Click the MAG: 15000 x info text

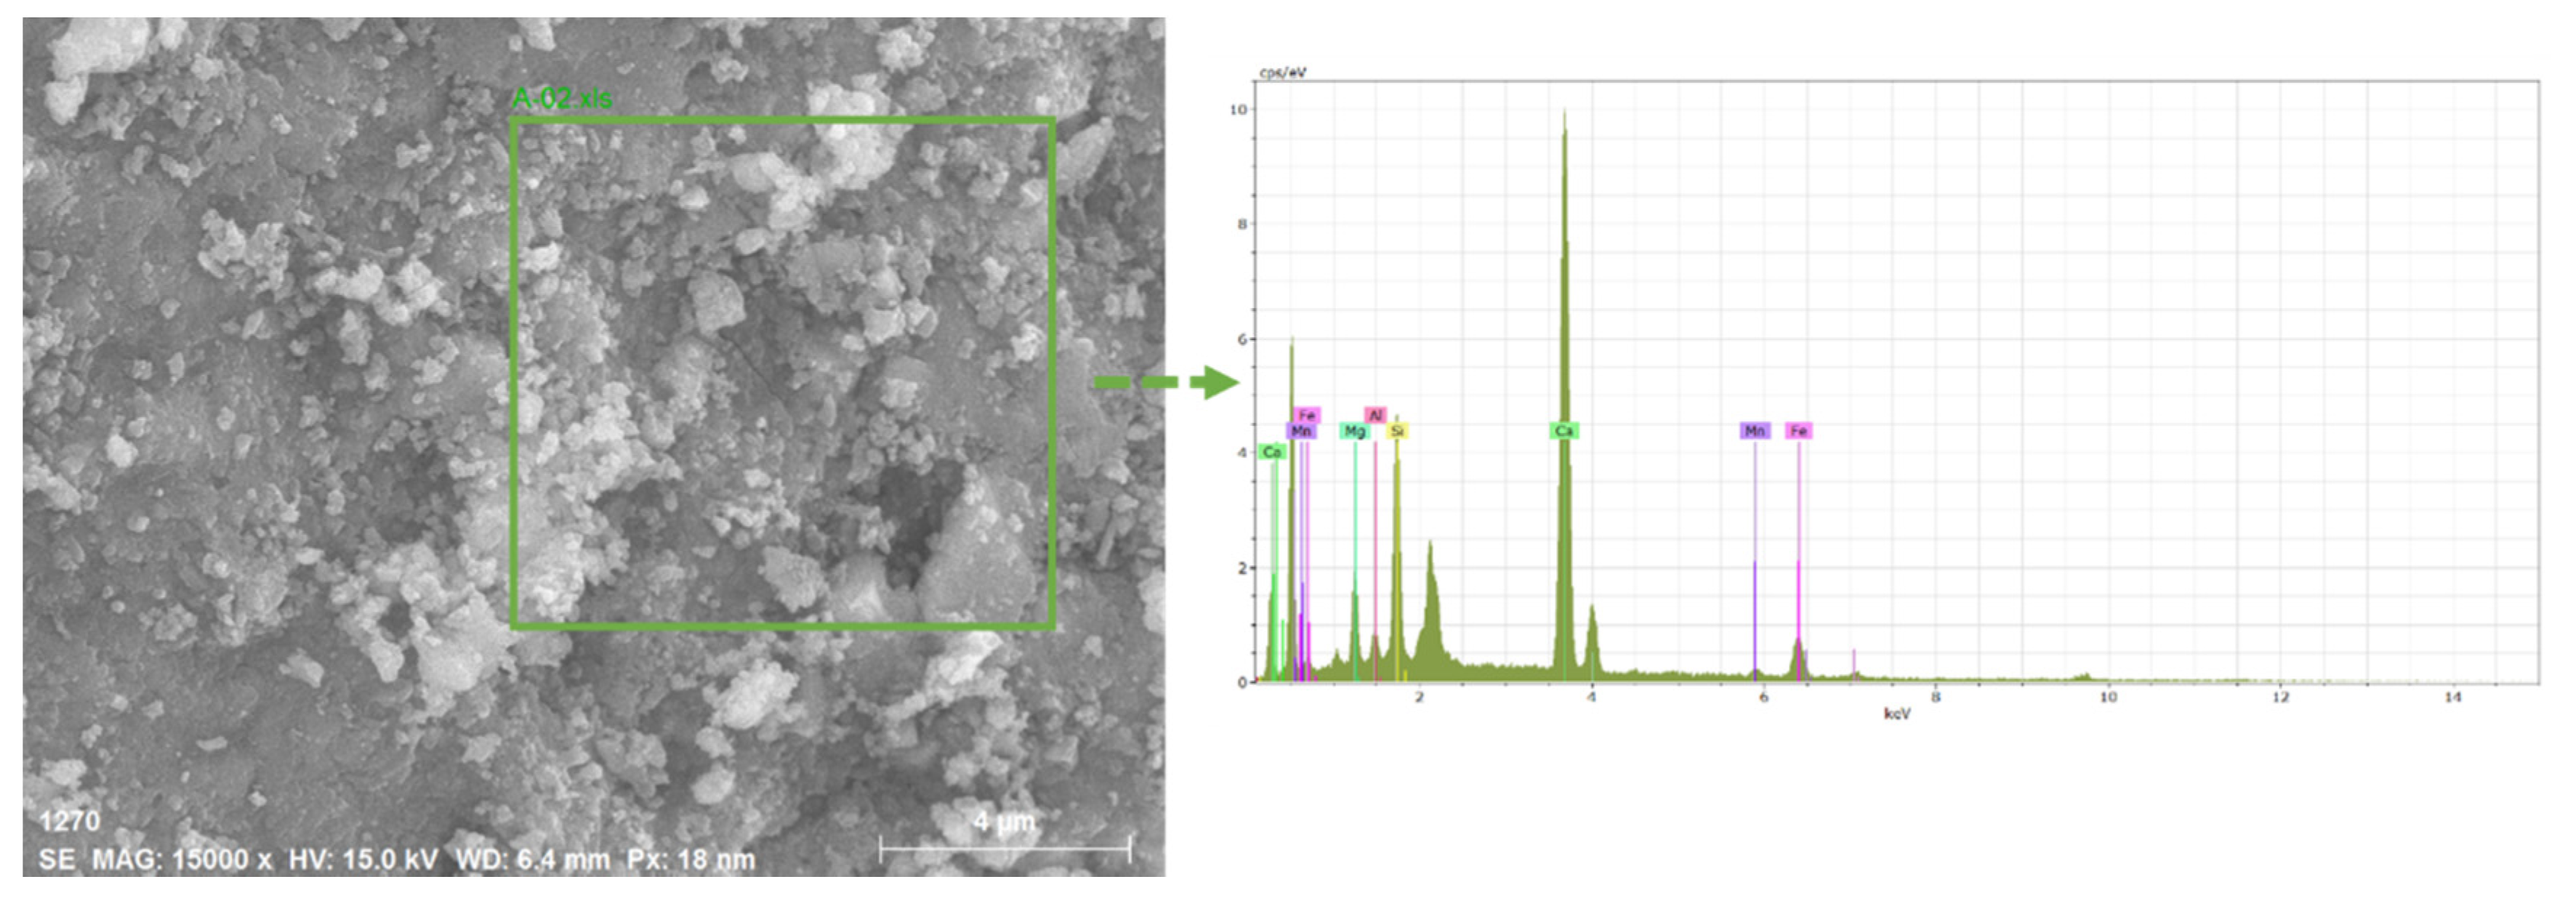[181, 860]
